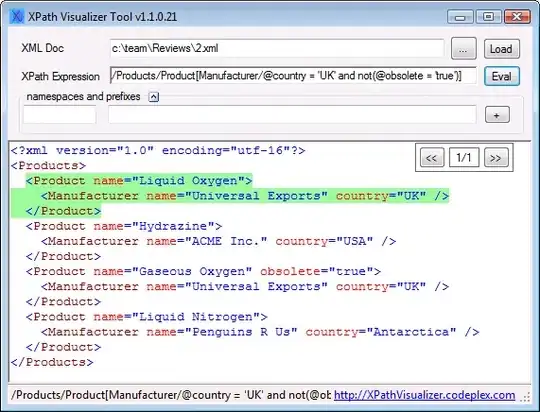Click the highlighted Universal Exports Manufacturer line
Image resolution: width=540 pixels, height=412 pixels.
[x=245, y=196]
